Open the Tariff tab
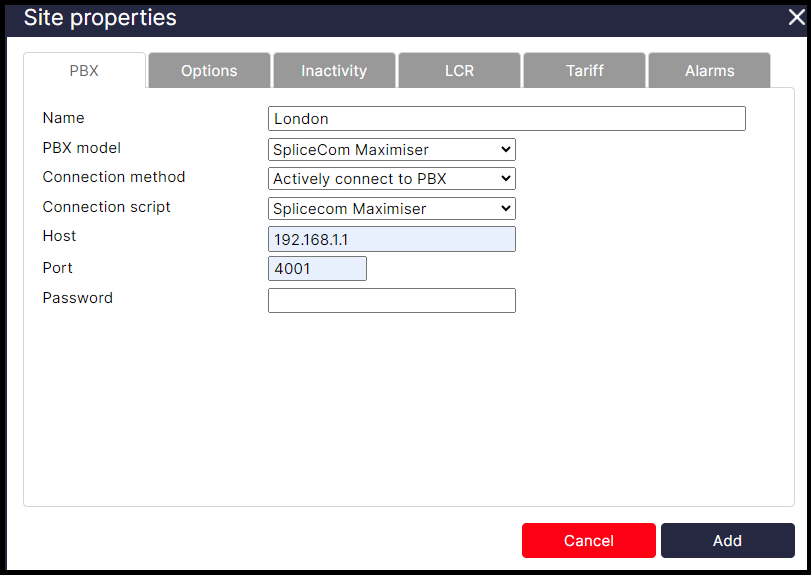This screenshot has width=811, height=575. click(584, 71)
